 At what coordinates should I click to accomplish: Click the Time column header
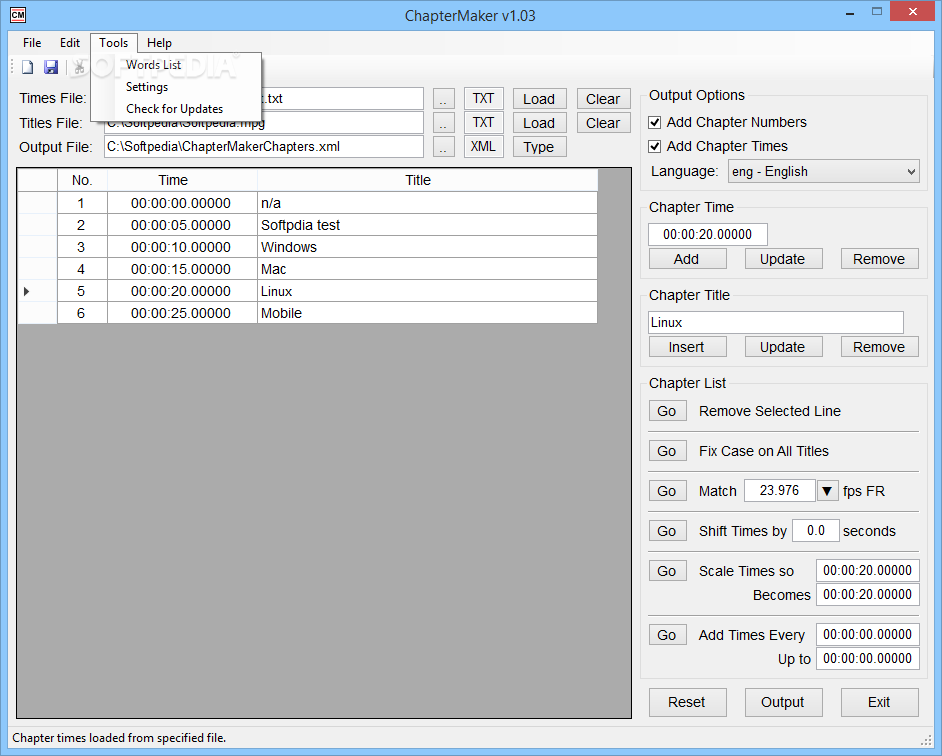coord(182,180)
